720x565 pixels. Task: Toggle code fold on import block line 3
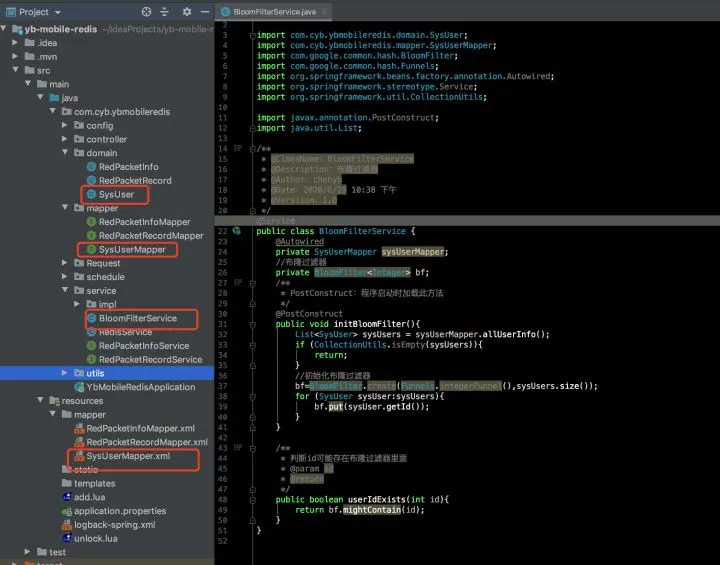click(x=251, y=34)
